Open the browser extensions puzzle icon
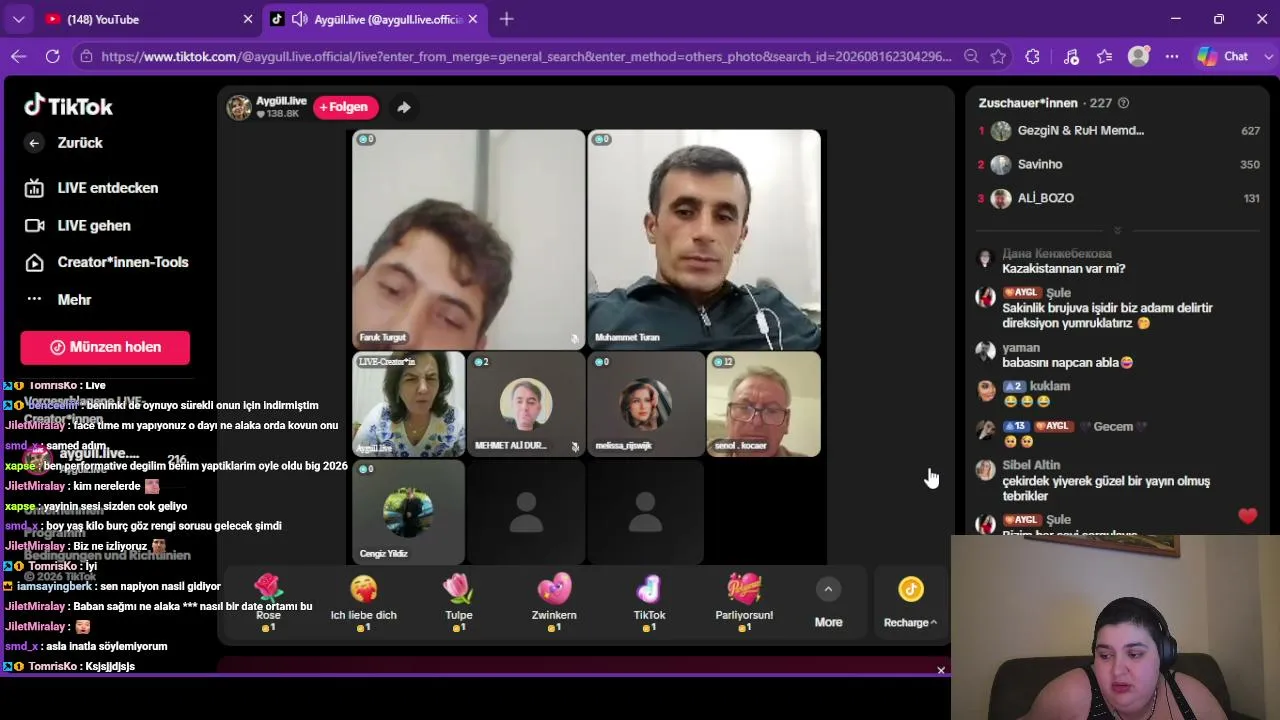Image resolution: width=1280 pixels, height=720 pixels. 1033,57
